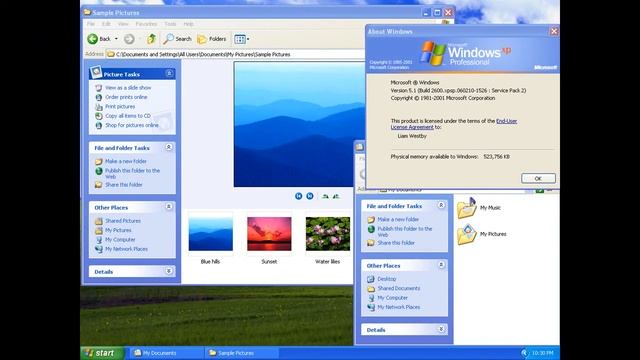Click the Previous Image filmstrip button

[x=299, y=196]
